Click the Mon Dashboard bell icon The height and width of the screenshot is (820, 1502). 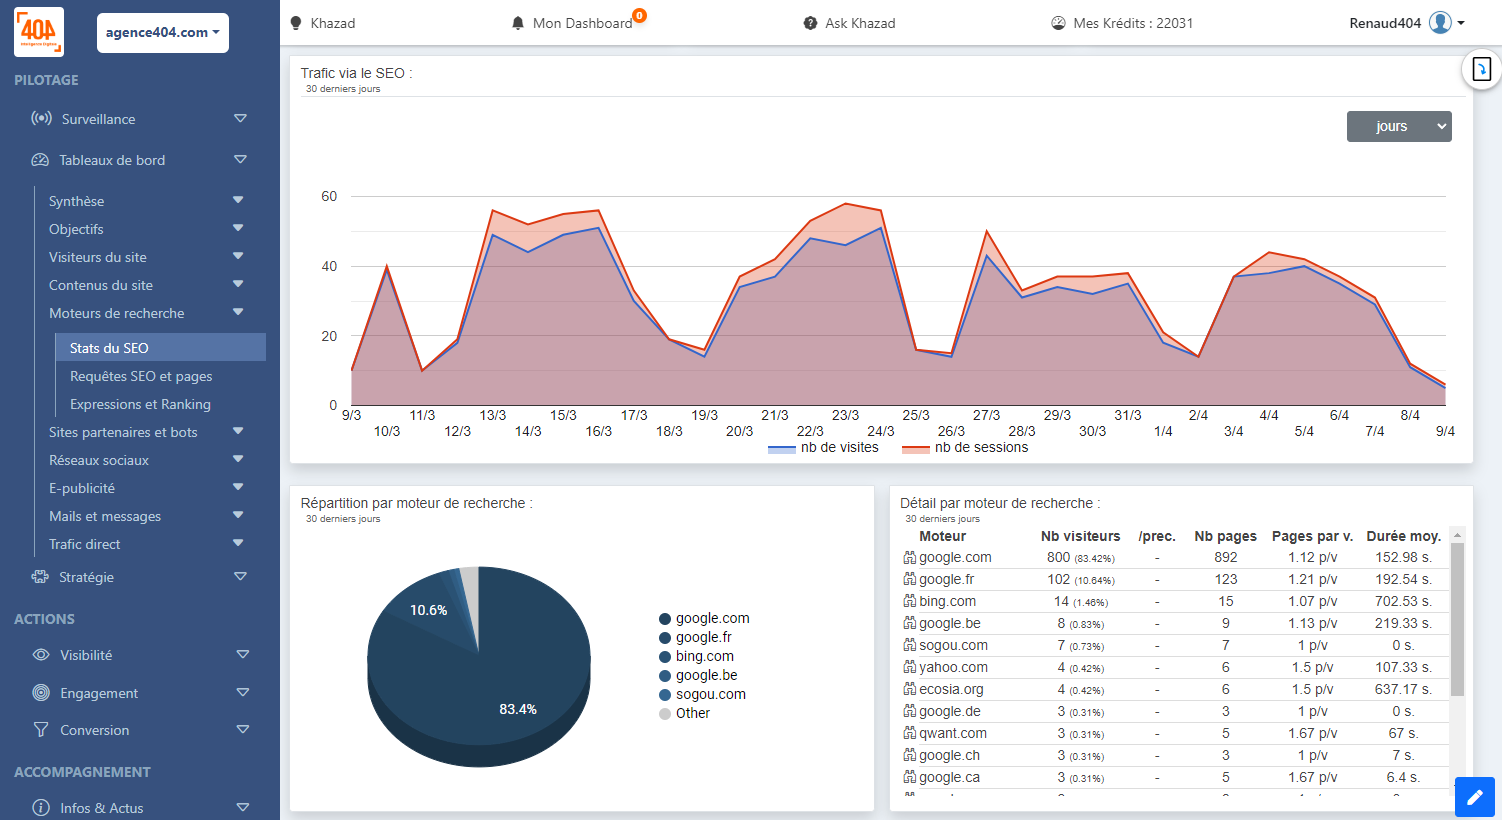click(x=518, y=23)
